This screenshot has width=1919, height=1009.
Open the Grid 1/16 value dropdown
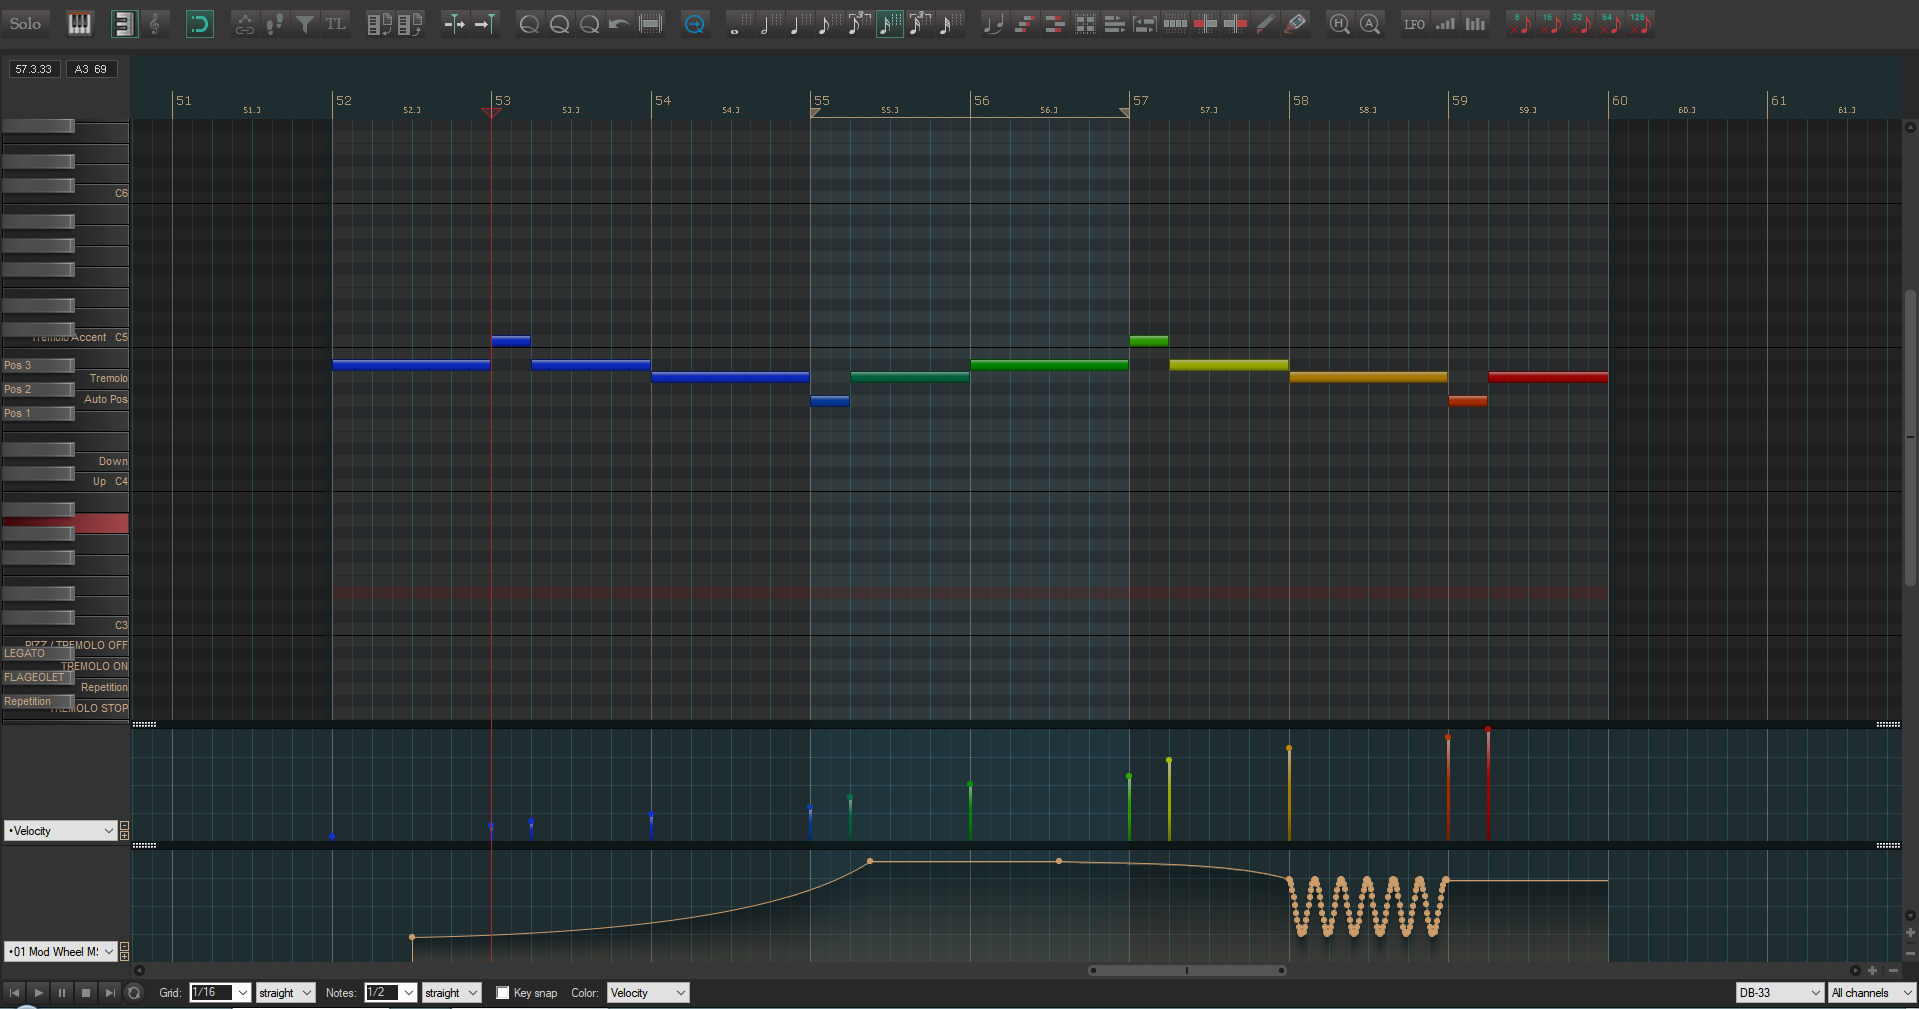pos(220,993)
